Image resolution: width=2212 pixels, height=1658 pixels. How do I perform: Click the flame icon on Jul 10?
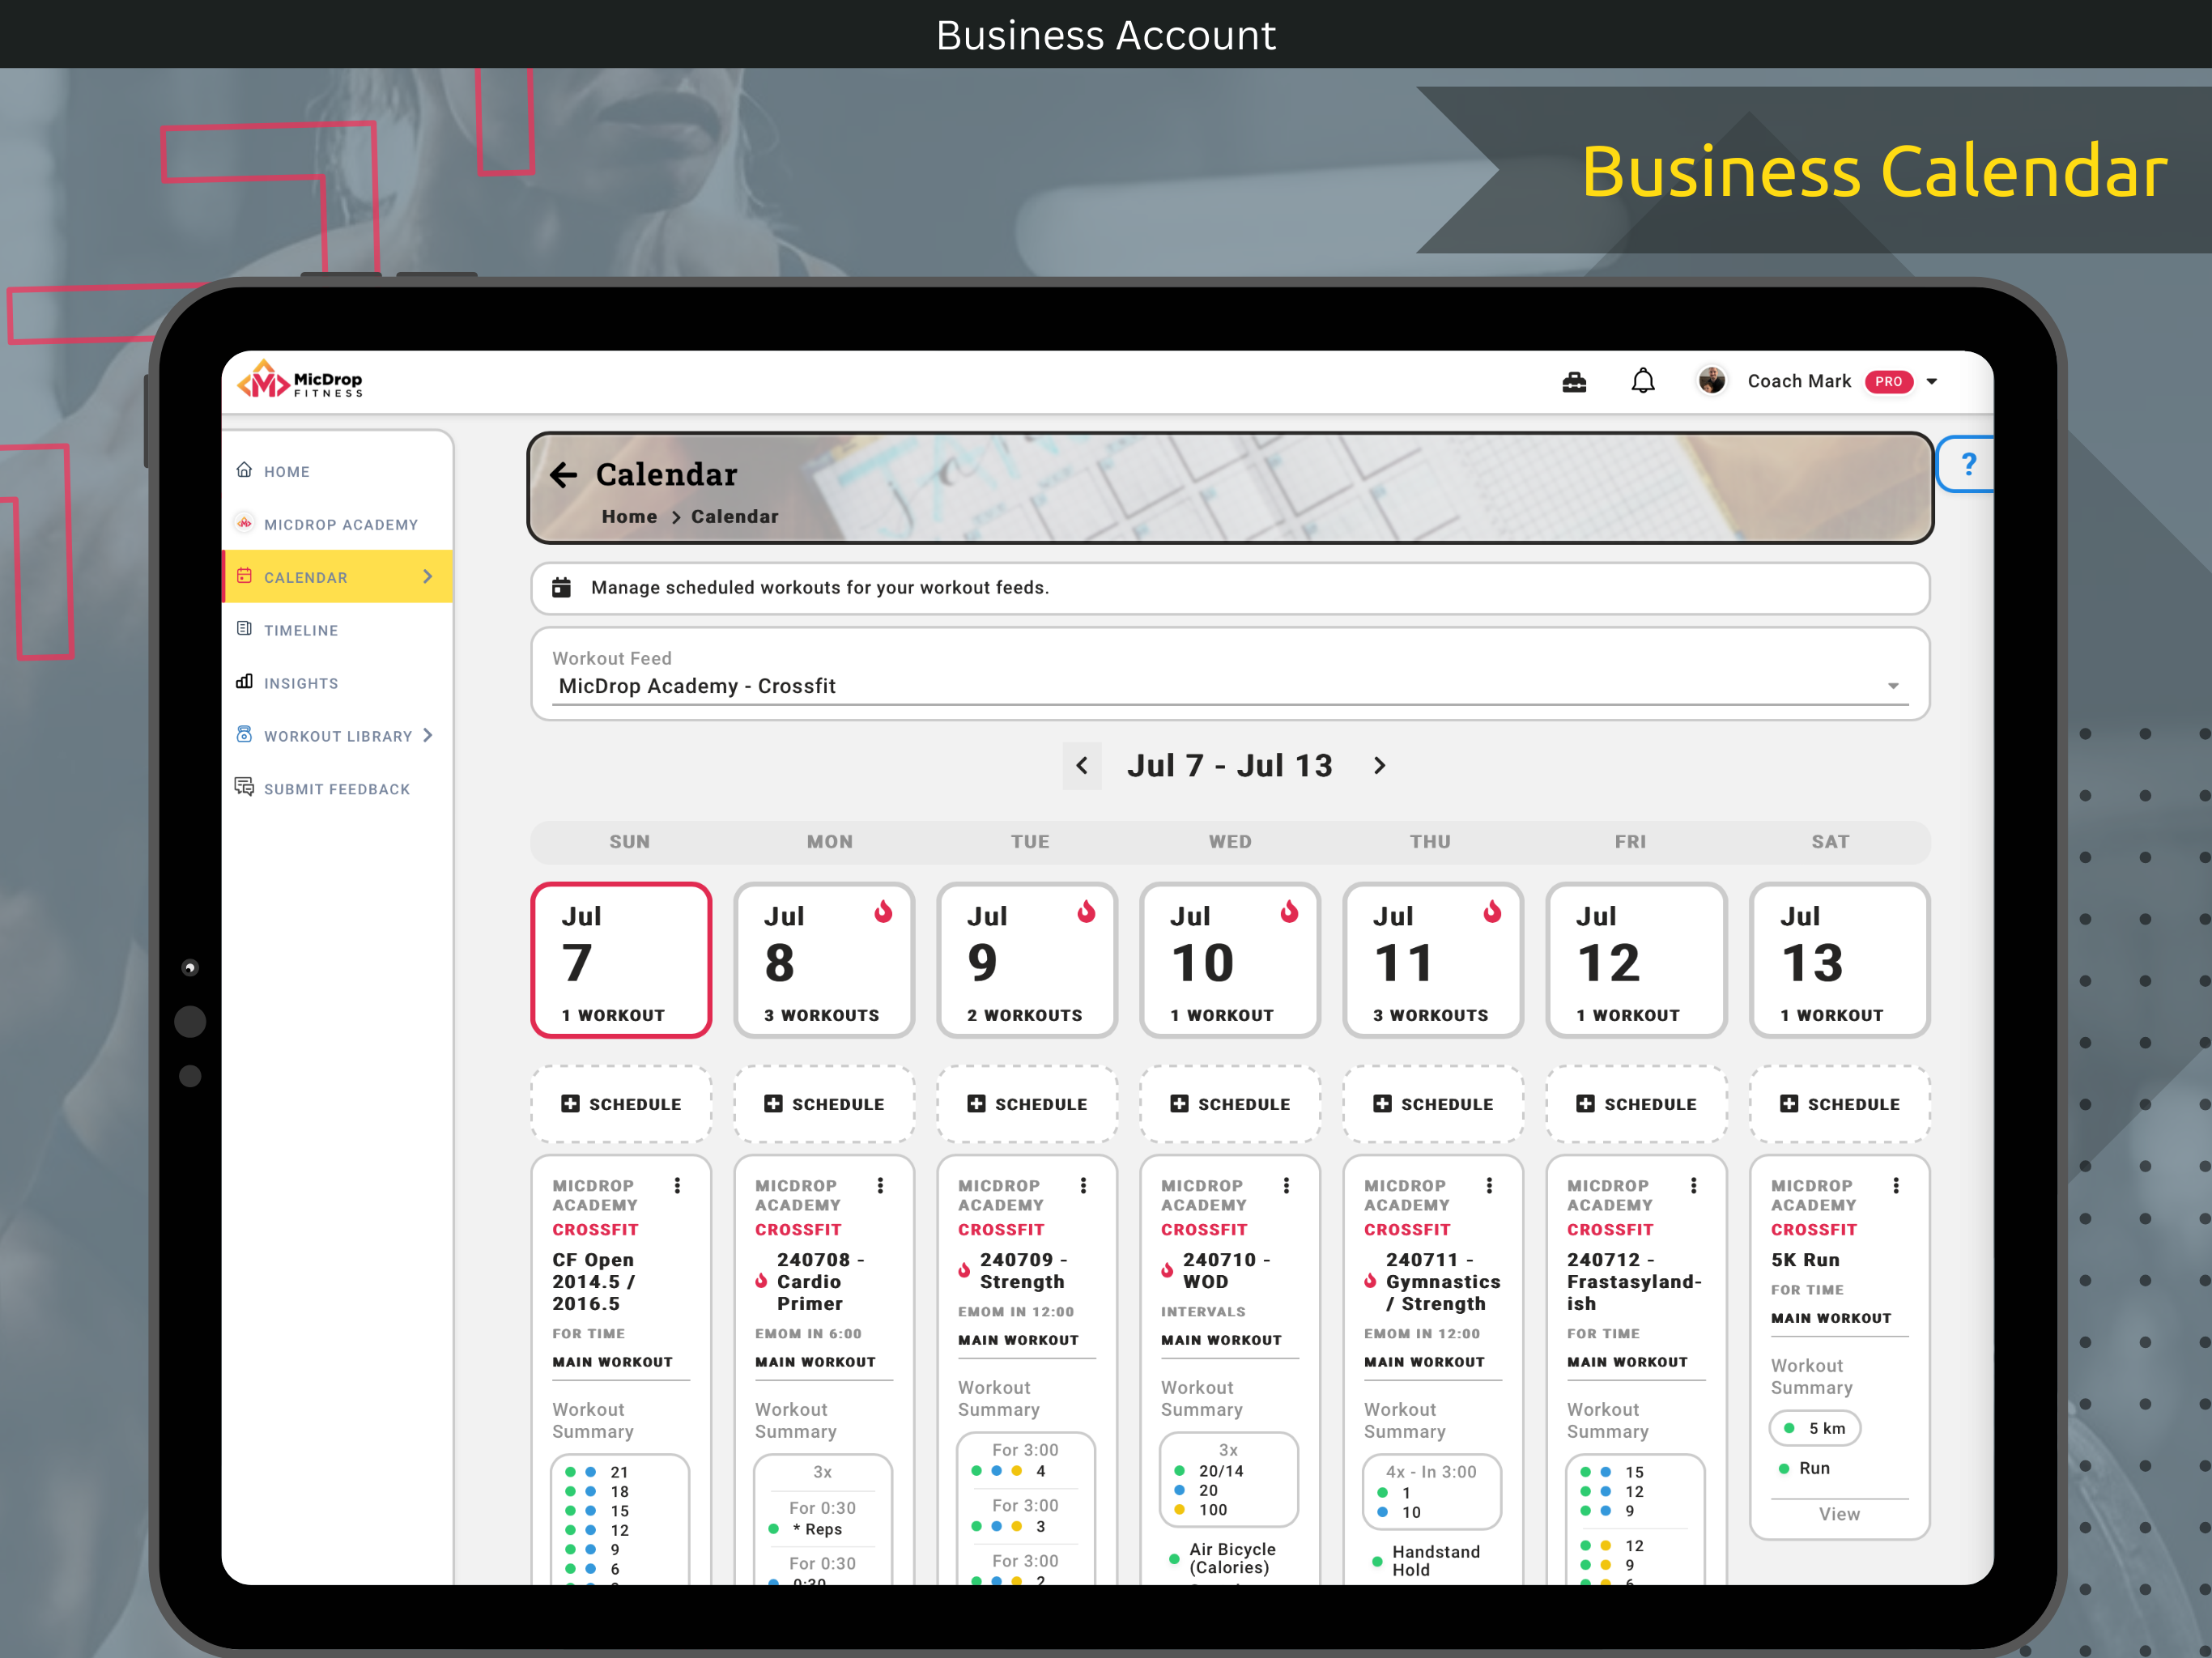point(1289,911)
